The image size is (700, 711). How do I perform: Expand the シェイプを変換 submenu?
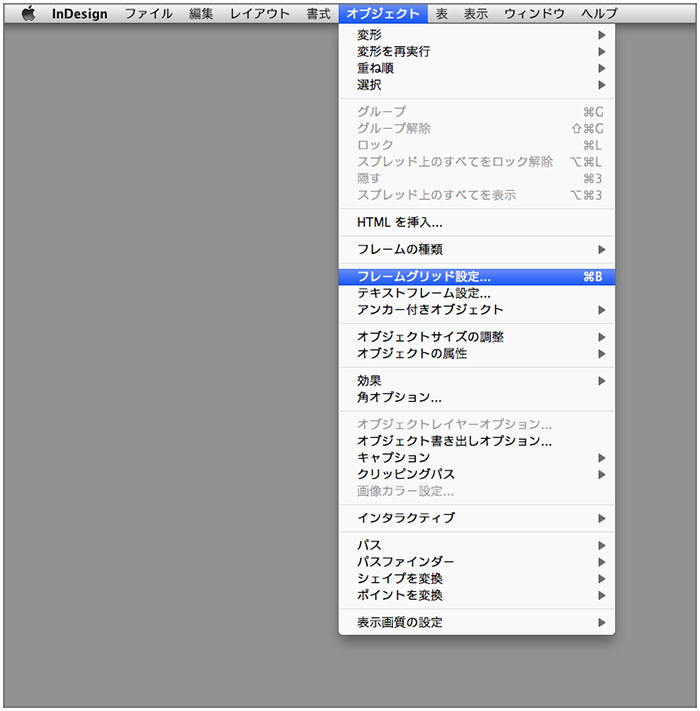point(477,579)
